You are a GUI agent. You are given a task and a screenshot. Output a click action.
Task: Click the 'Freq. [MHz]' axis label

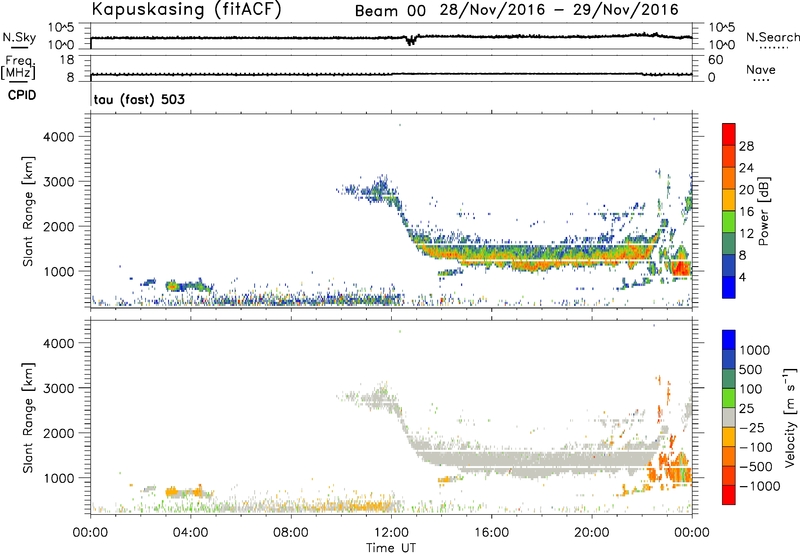19,68
